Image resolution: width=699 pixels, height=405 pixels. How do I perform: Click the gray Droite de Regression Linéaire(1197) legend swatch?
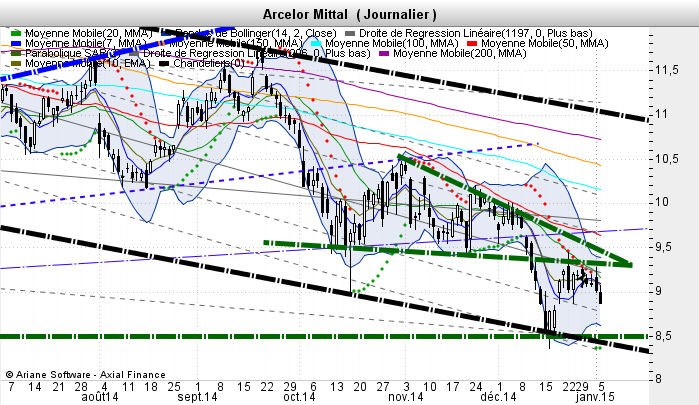tap(350, 33)
